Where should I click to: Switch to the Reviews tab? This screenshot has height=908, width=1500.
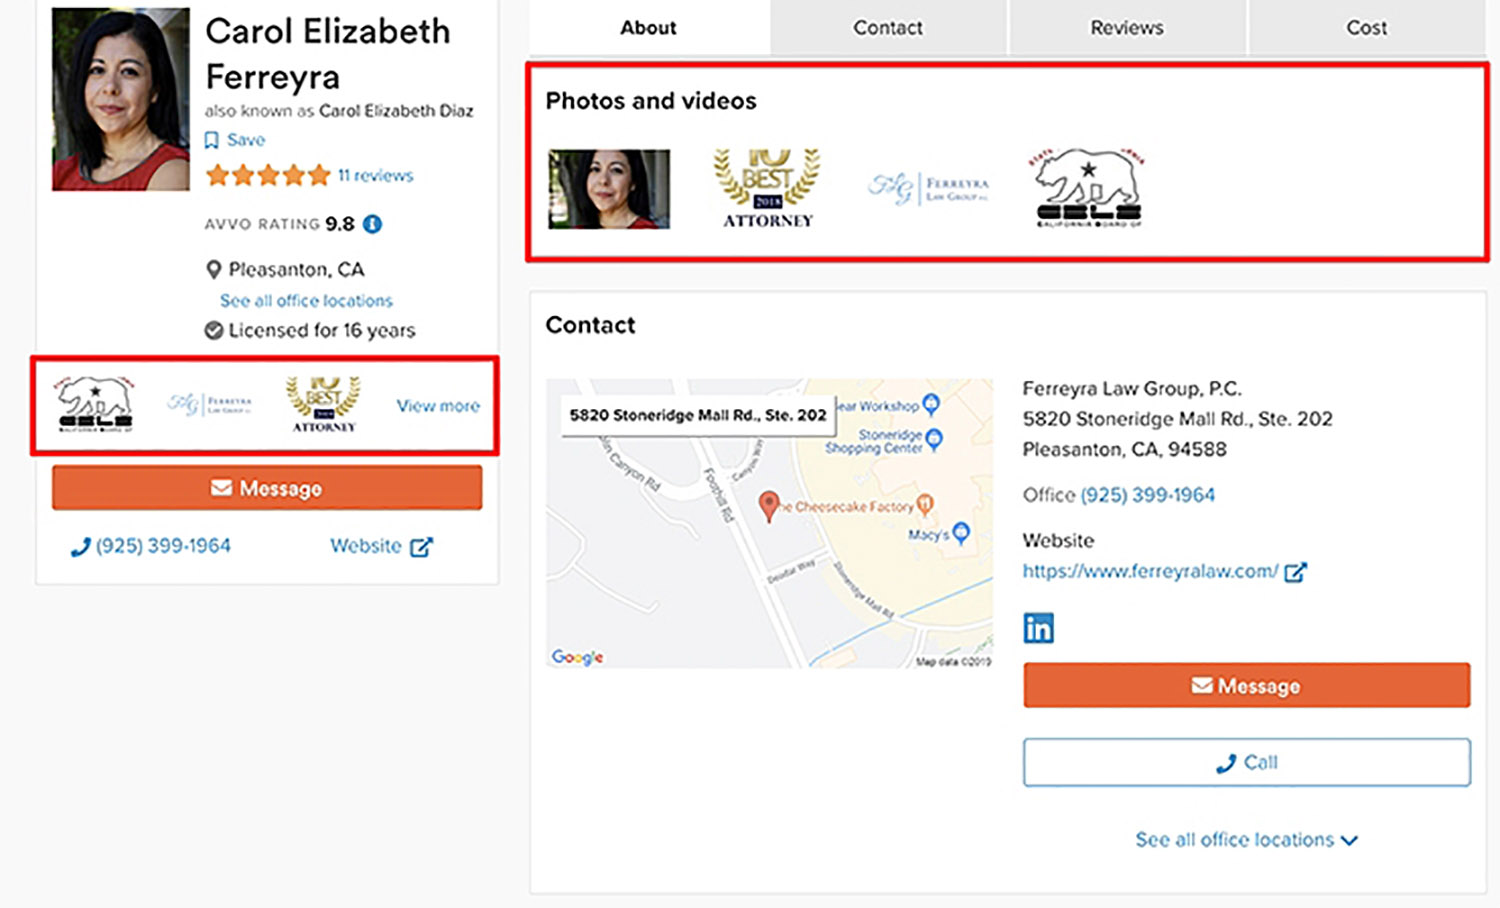point(1126,28)
